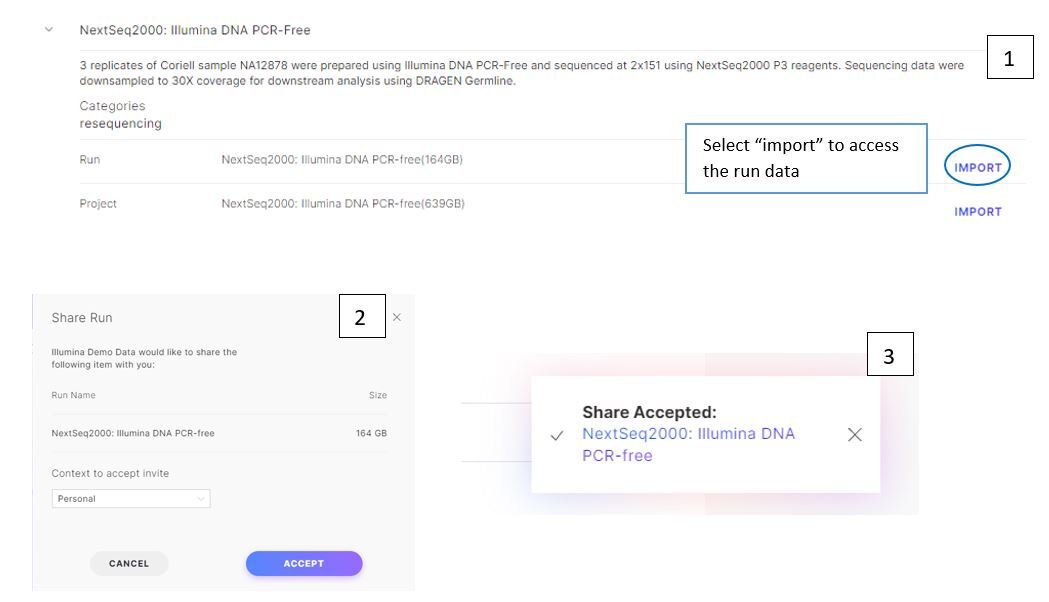Click IMPORT for the Run row

[977, 167]
